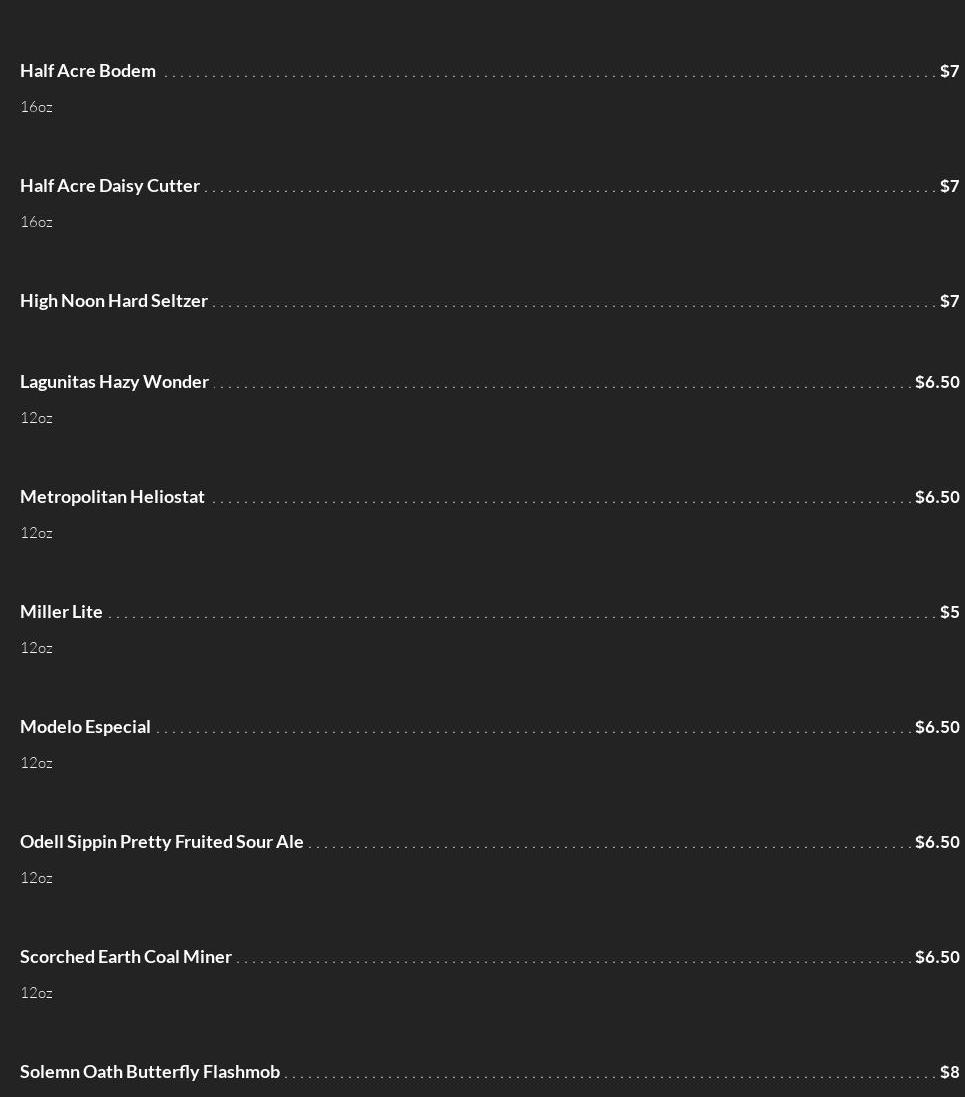Click $7 price next to Half Acre Bodem
Image resolution: width=965 pixels, height=1097 pixels.
pos(949,71)
